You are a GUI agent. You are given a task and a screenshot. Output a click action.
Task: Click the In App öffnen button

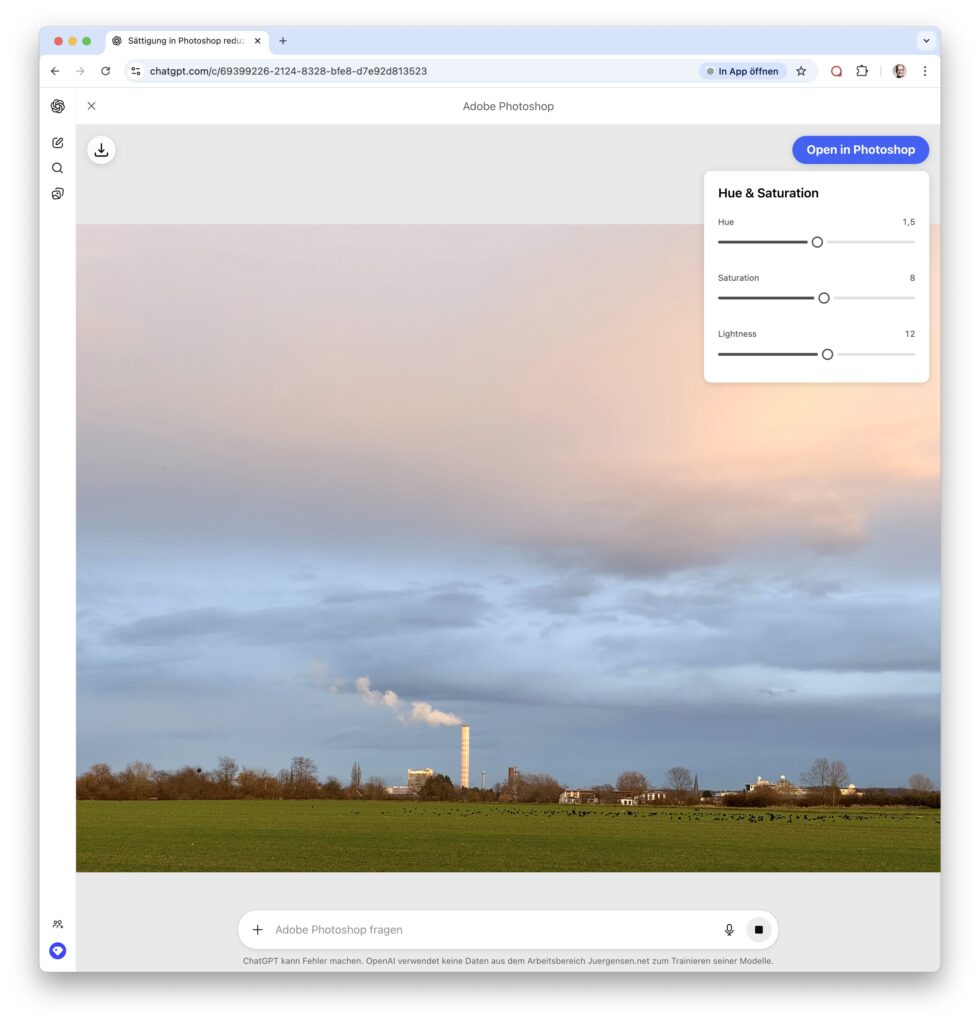coord(743,71)
